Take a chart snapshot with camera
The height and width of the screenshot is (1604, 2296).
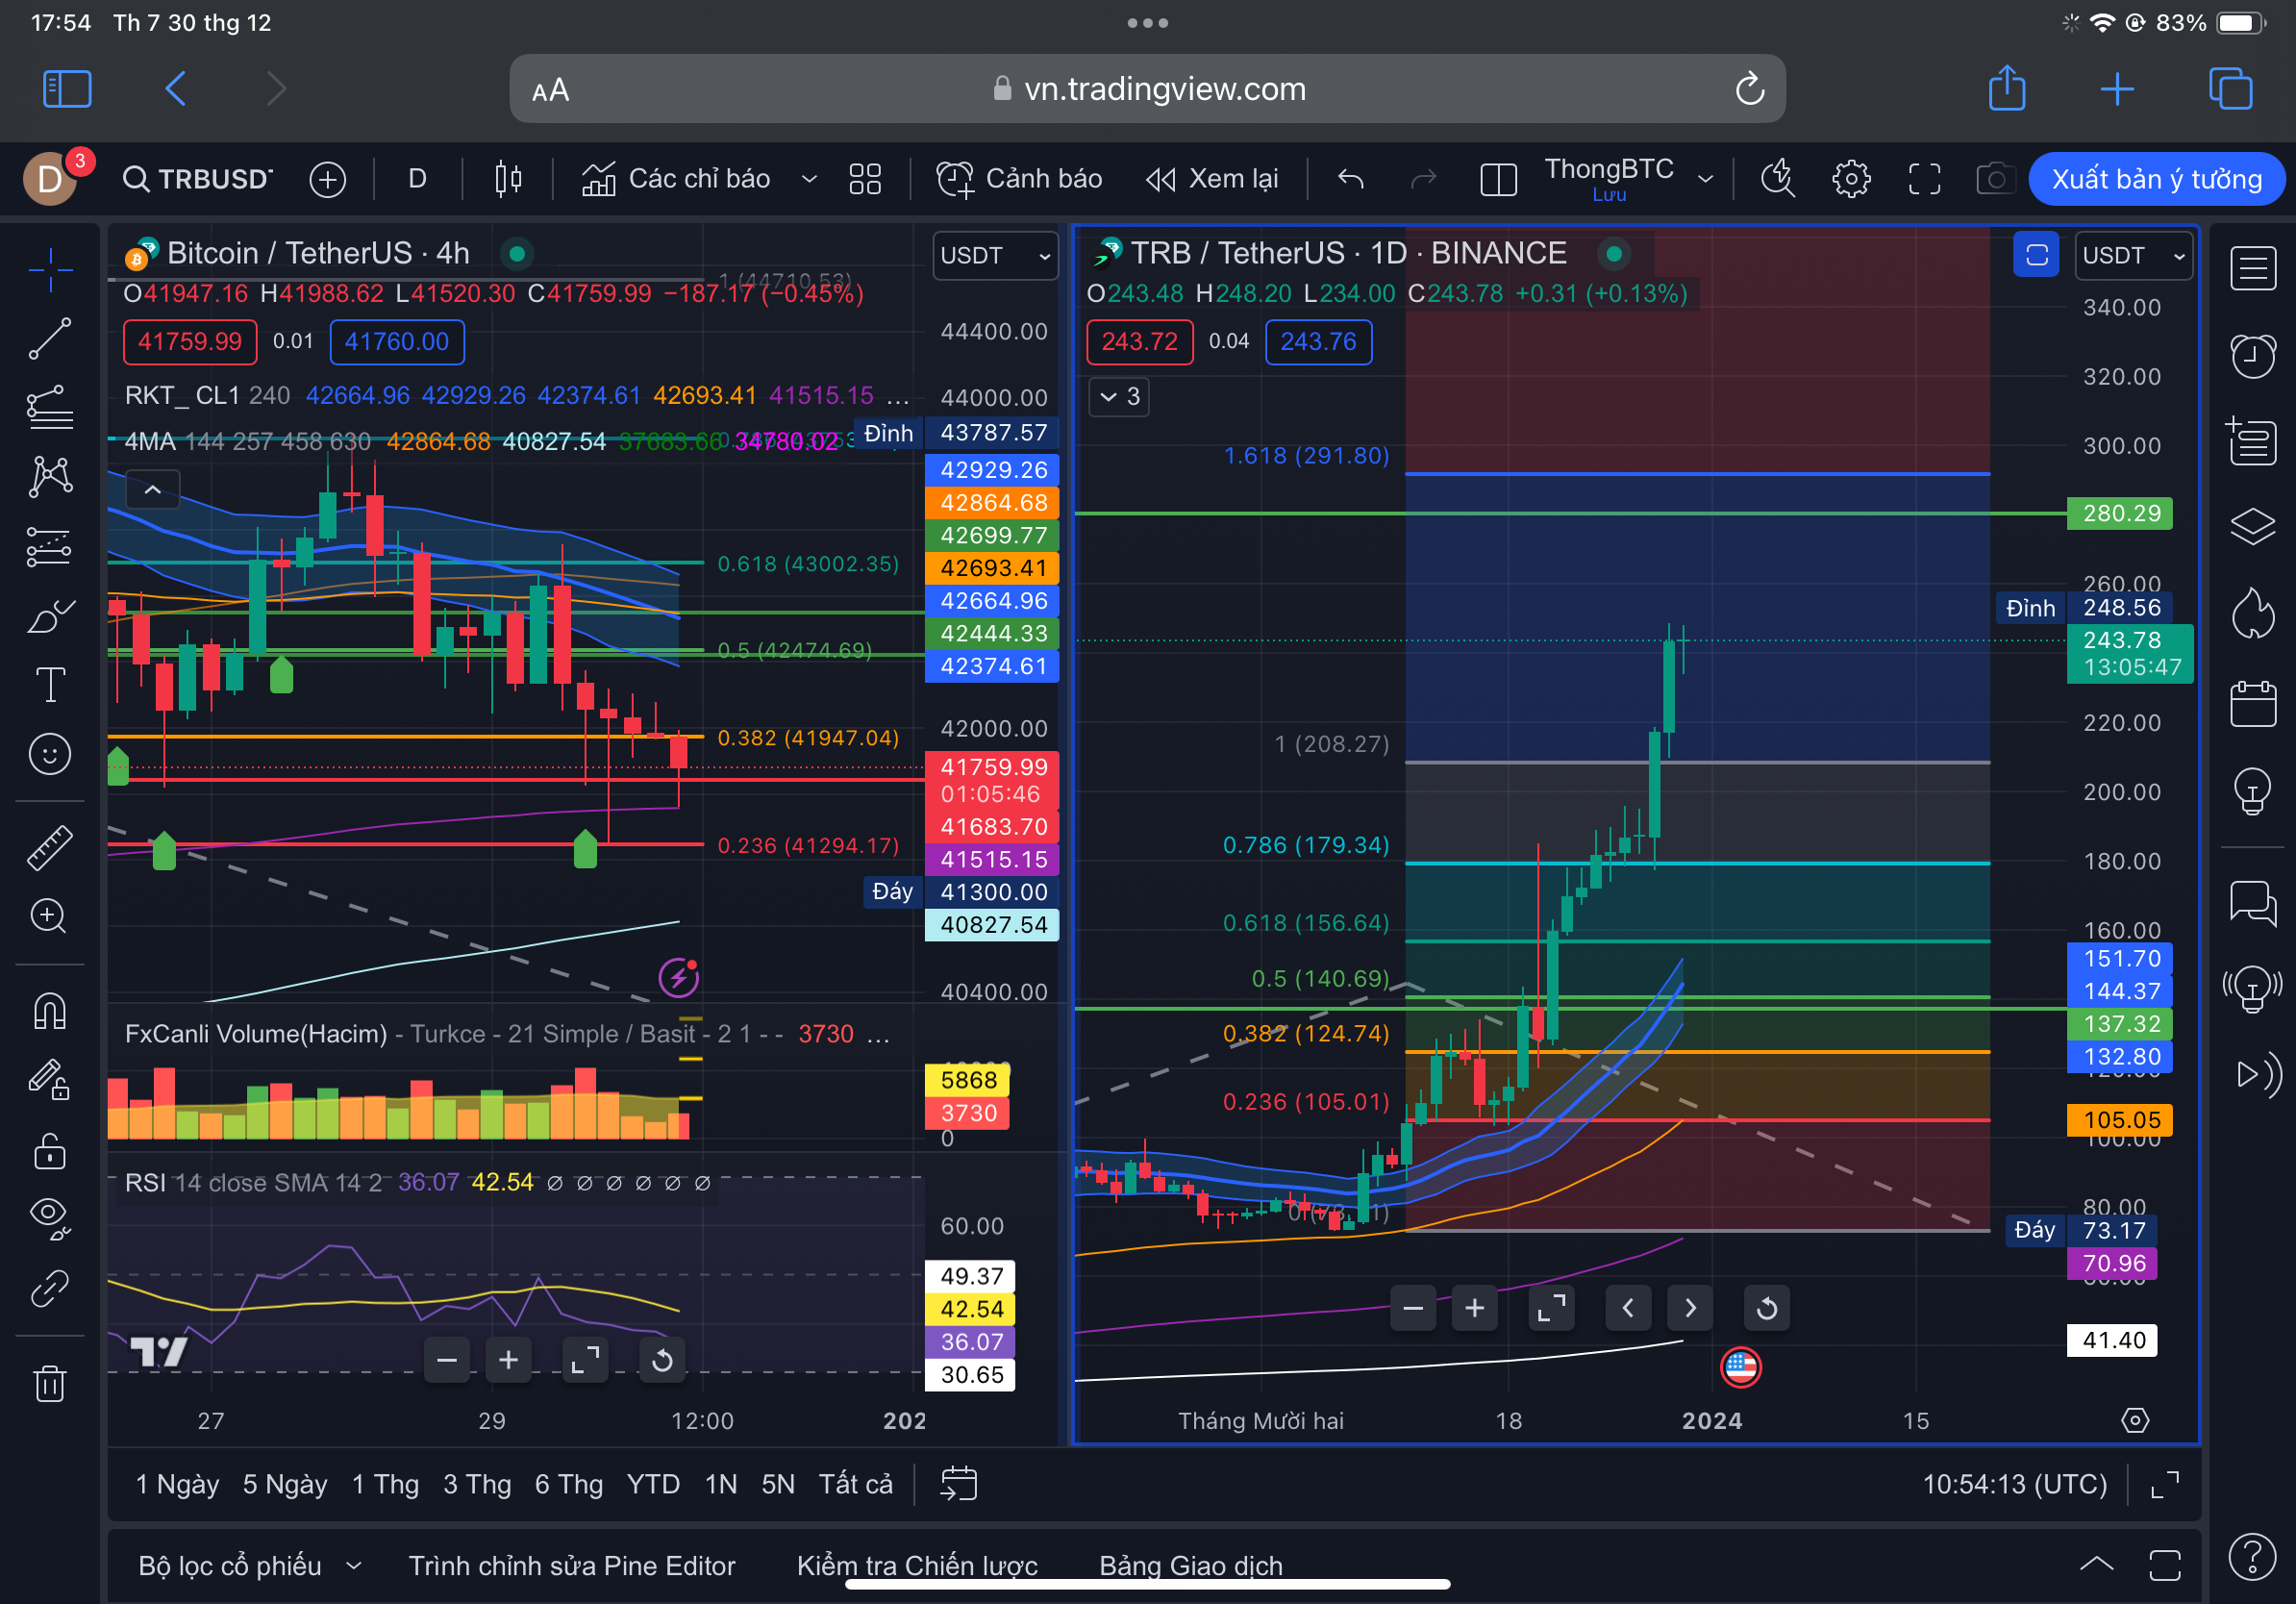1996,179
